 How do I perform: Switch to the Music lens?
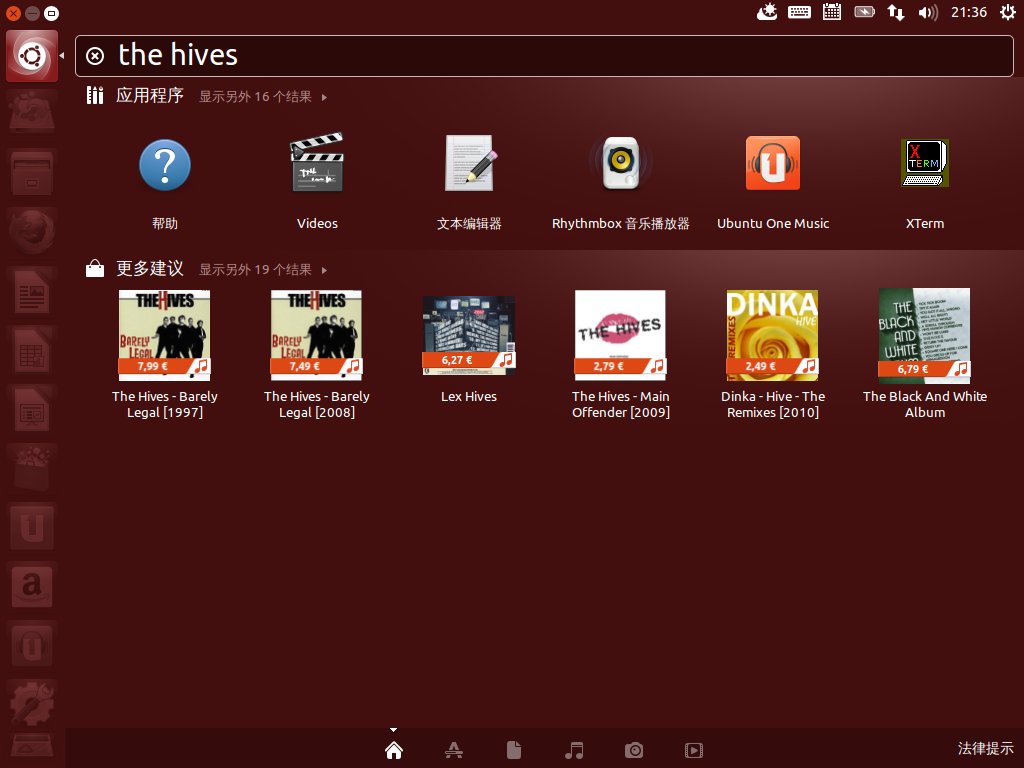point(574,750)
